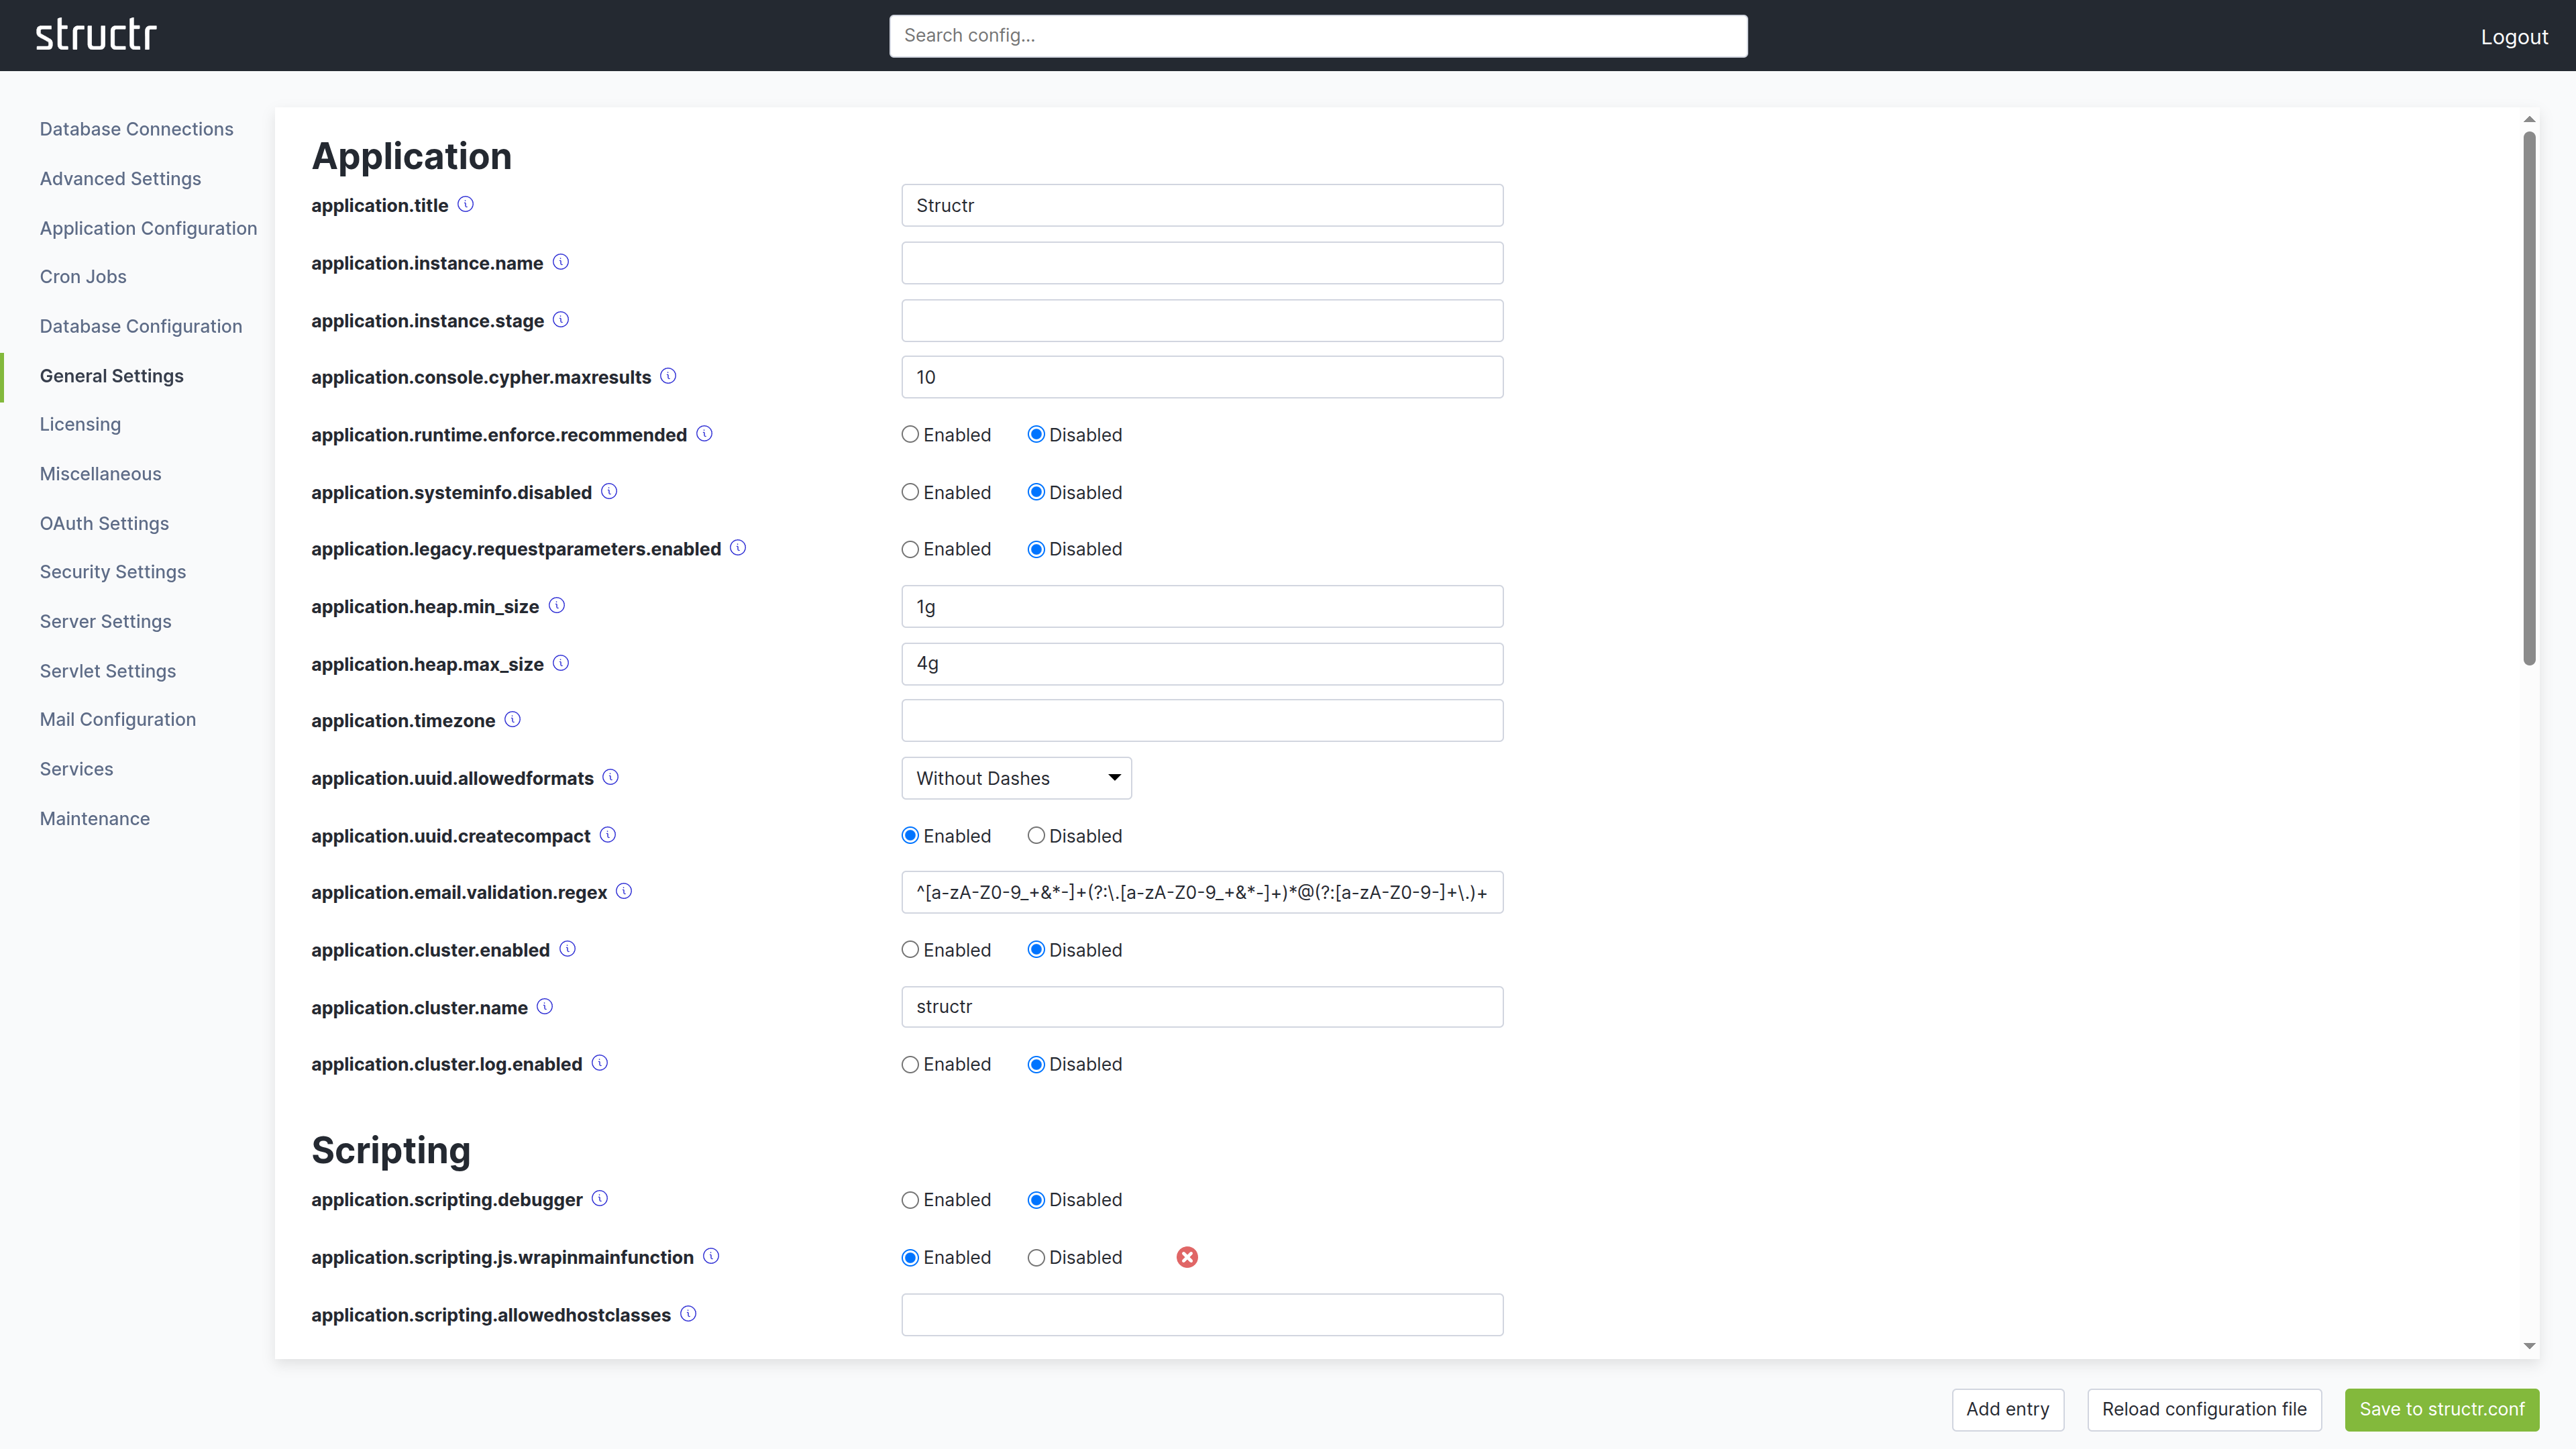Show help for application.scripting.allowedhostclasses
Image resolution: width=2576 pixels, height=1449 pixels.
[x=689, y=1314]
